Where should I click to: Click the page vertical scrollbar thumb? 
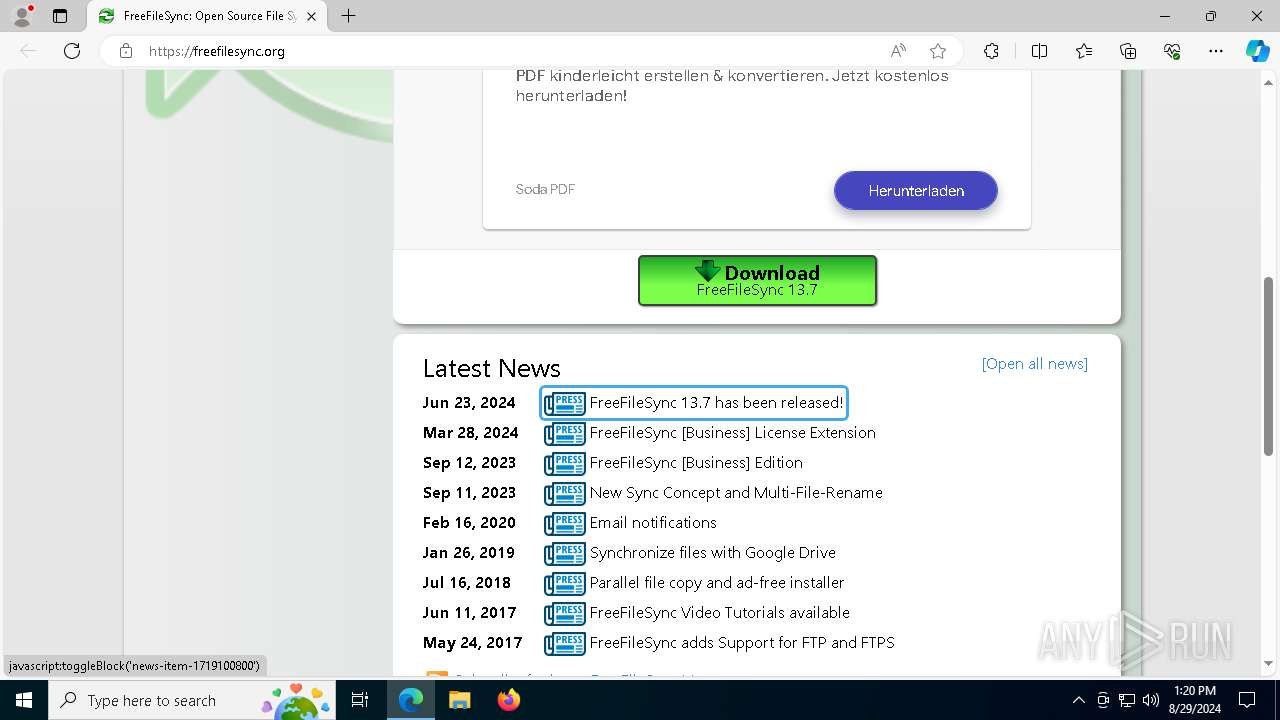1269,365
